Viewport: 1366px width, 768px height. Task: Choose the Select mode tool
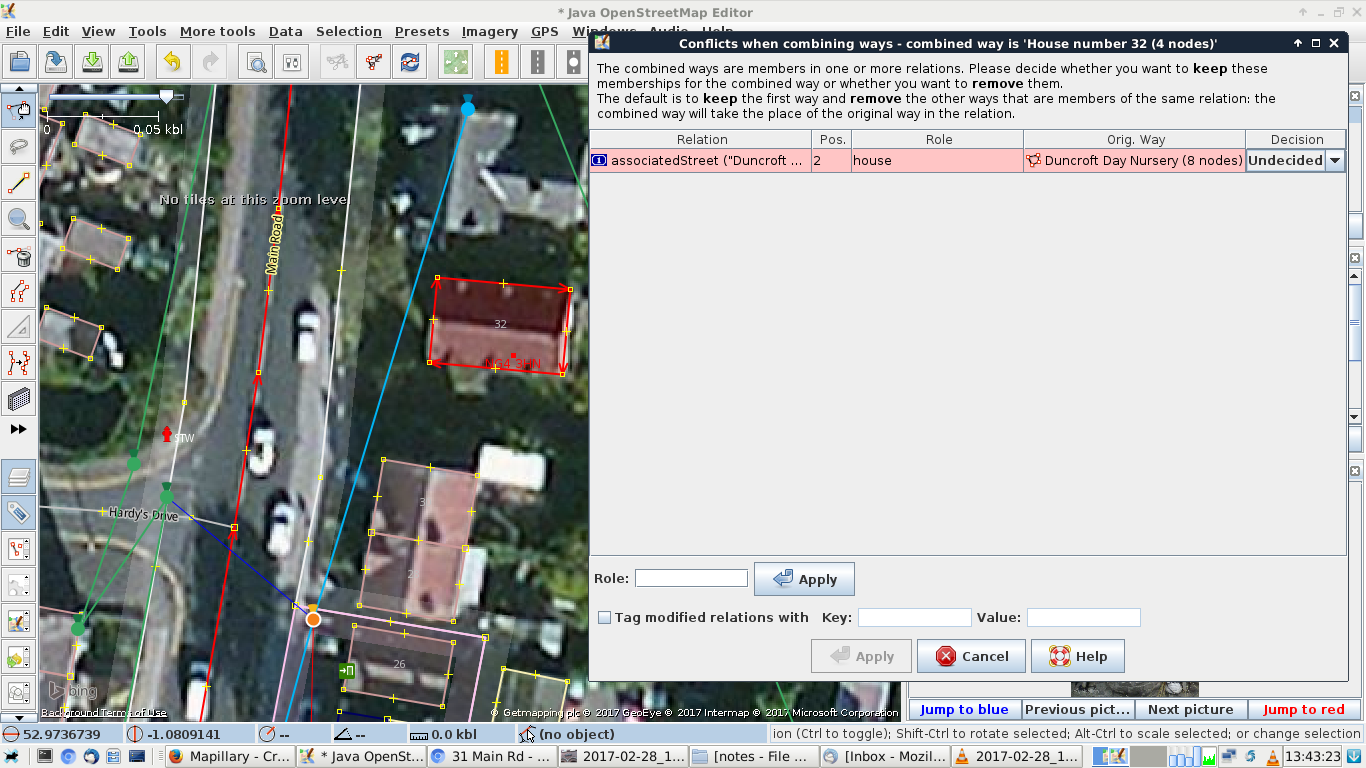pos(19,110)
